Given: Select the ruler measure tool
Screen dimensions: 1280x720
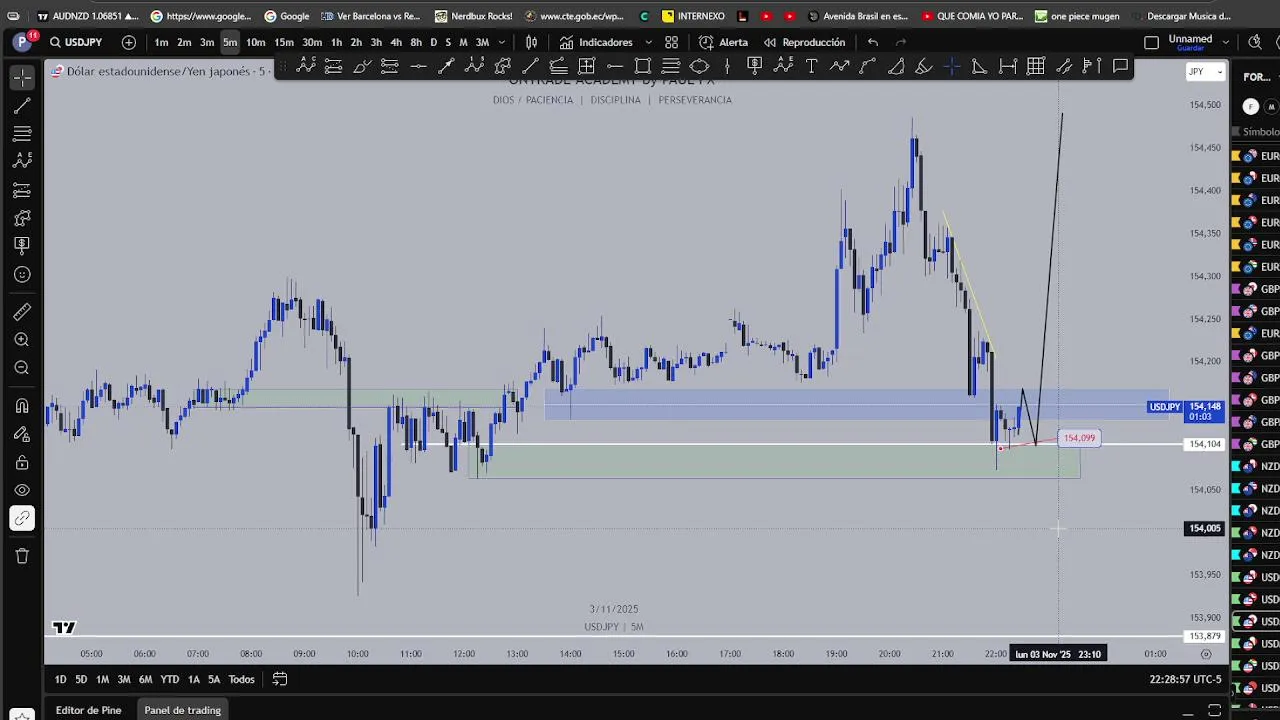Looking at the screenshot, I should [x=22, y=312].
